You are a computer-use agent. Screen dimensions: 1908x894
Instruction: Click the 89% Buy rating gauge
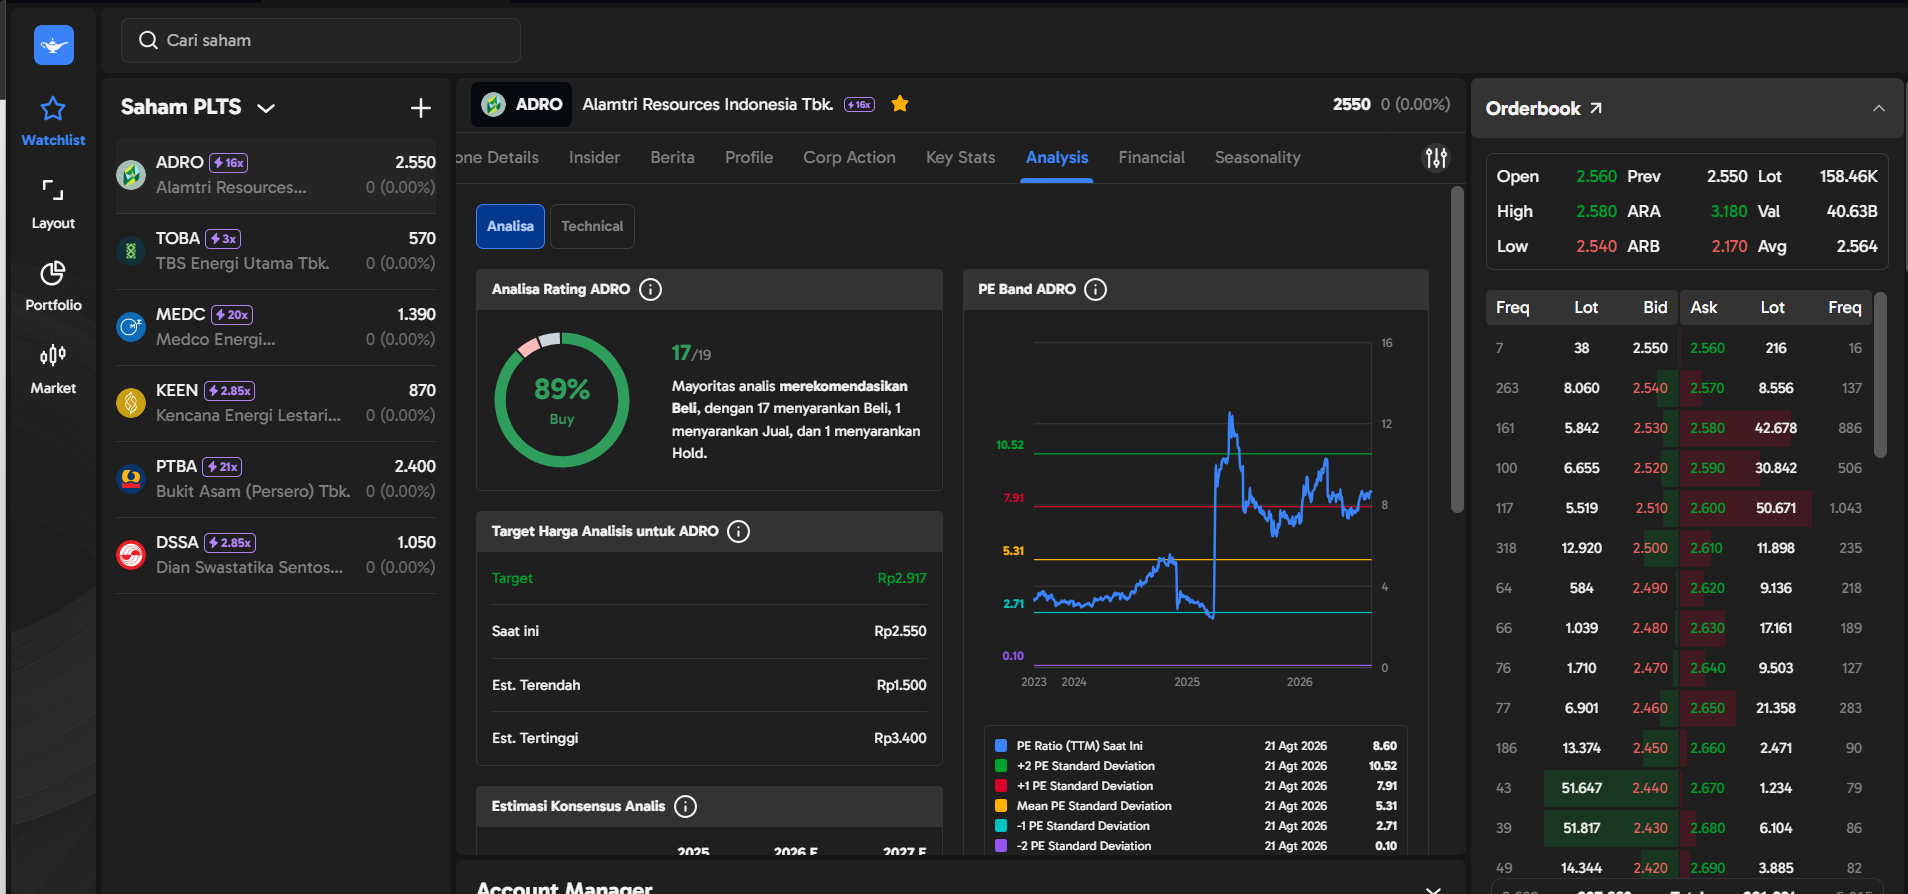pyautogui.click(x=562, y=400)
